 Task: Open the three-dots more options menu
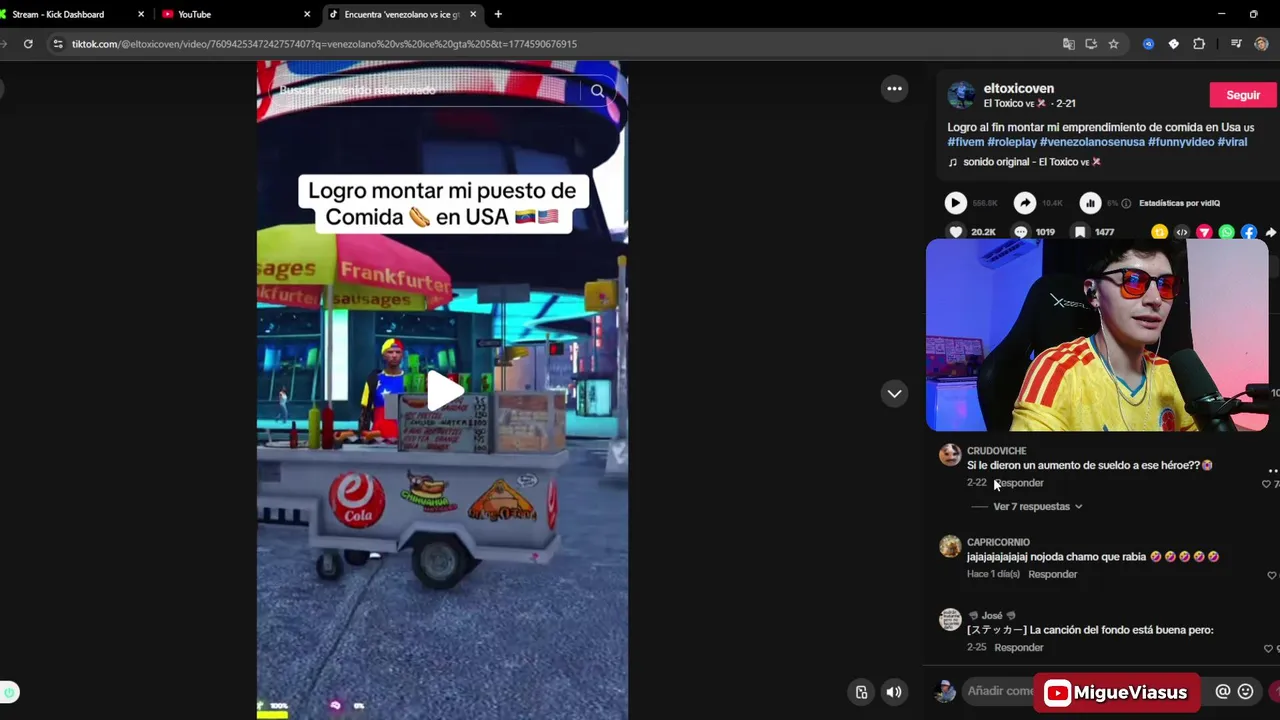point(894,89)
